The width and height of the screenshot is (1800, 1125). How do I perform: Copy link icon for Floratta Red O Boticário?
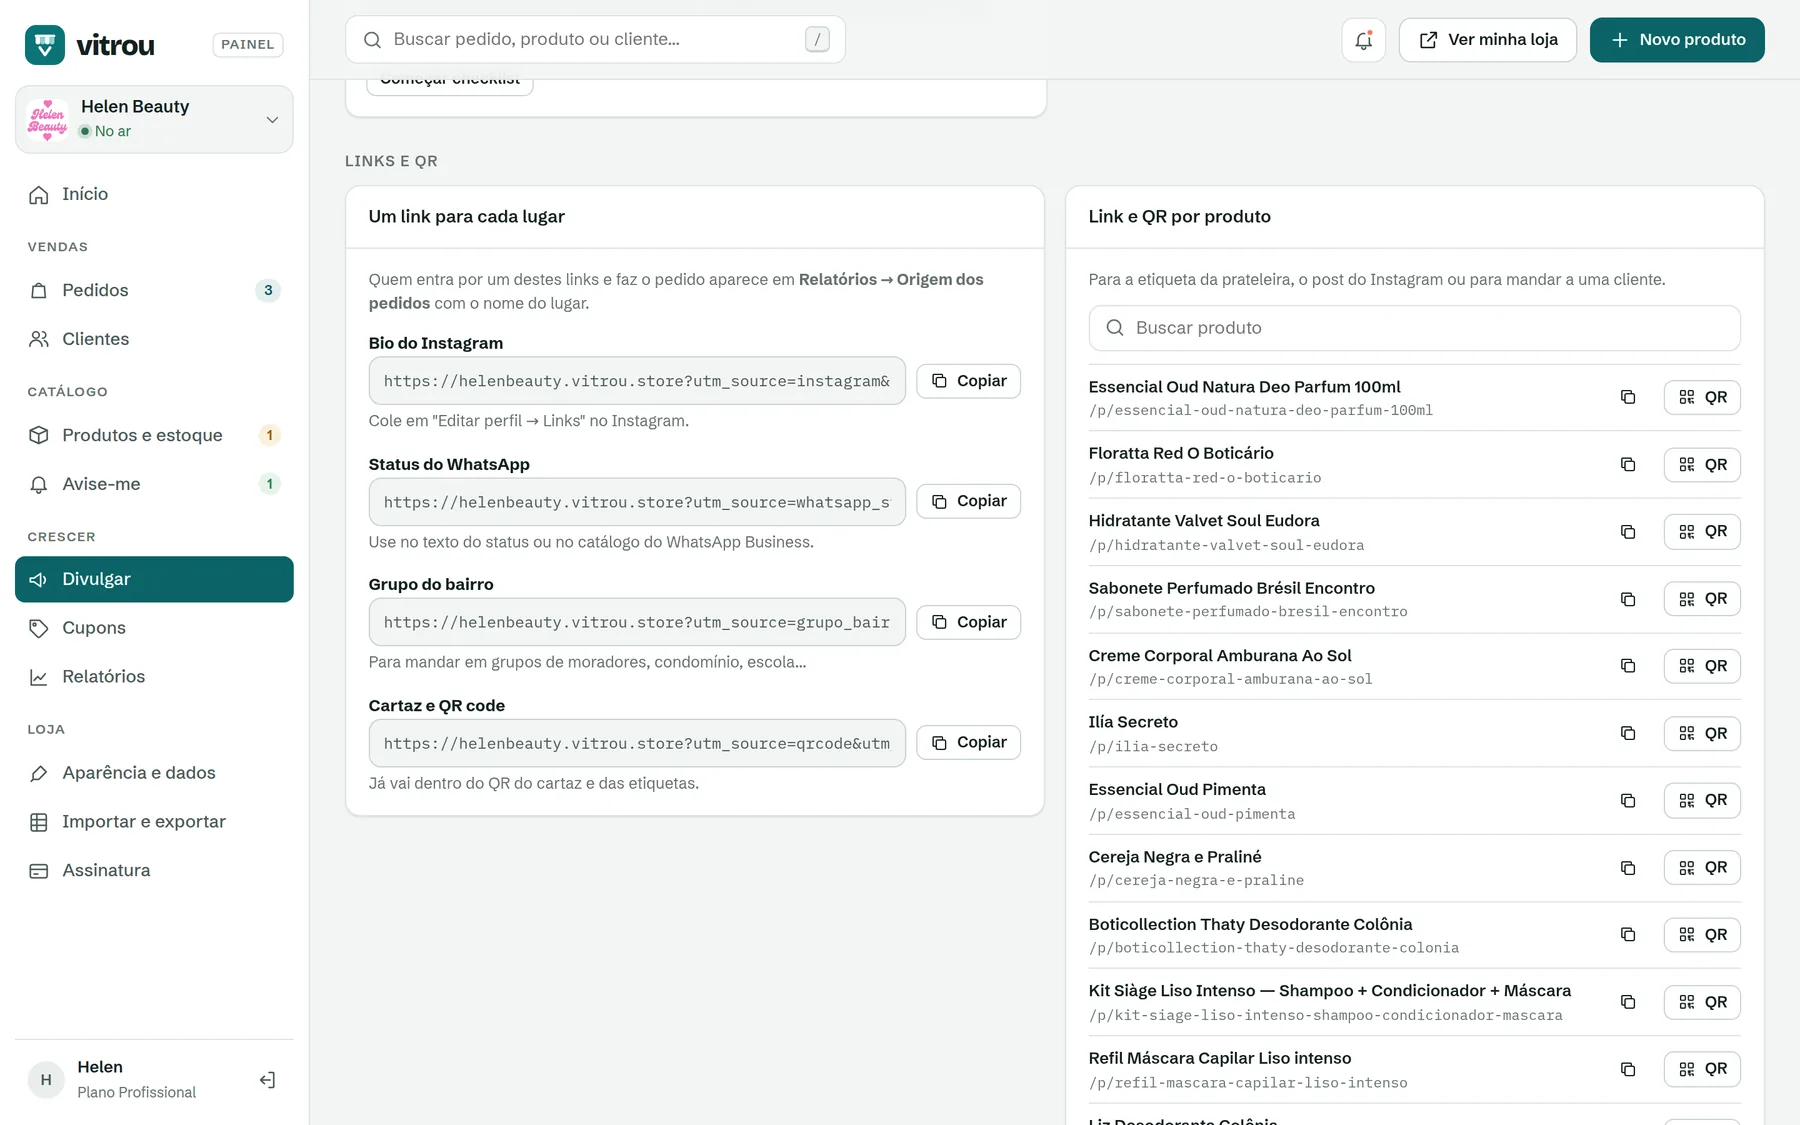(x=1628, y=464)
